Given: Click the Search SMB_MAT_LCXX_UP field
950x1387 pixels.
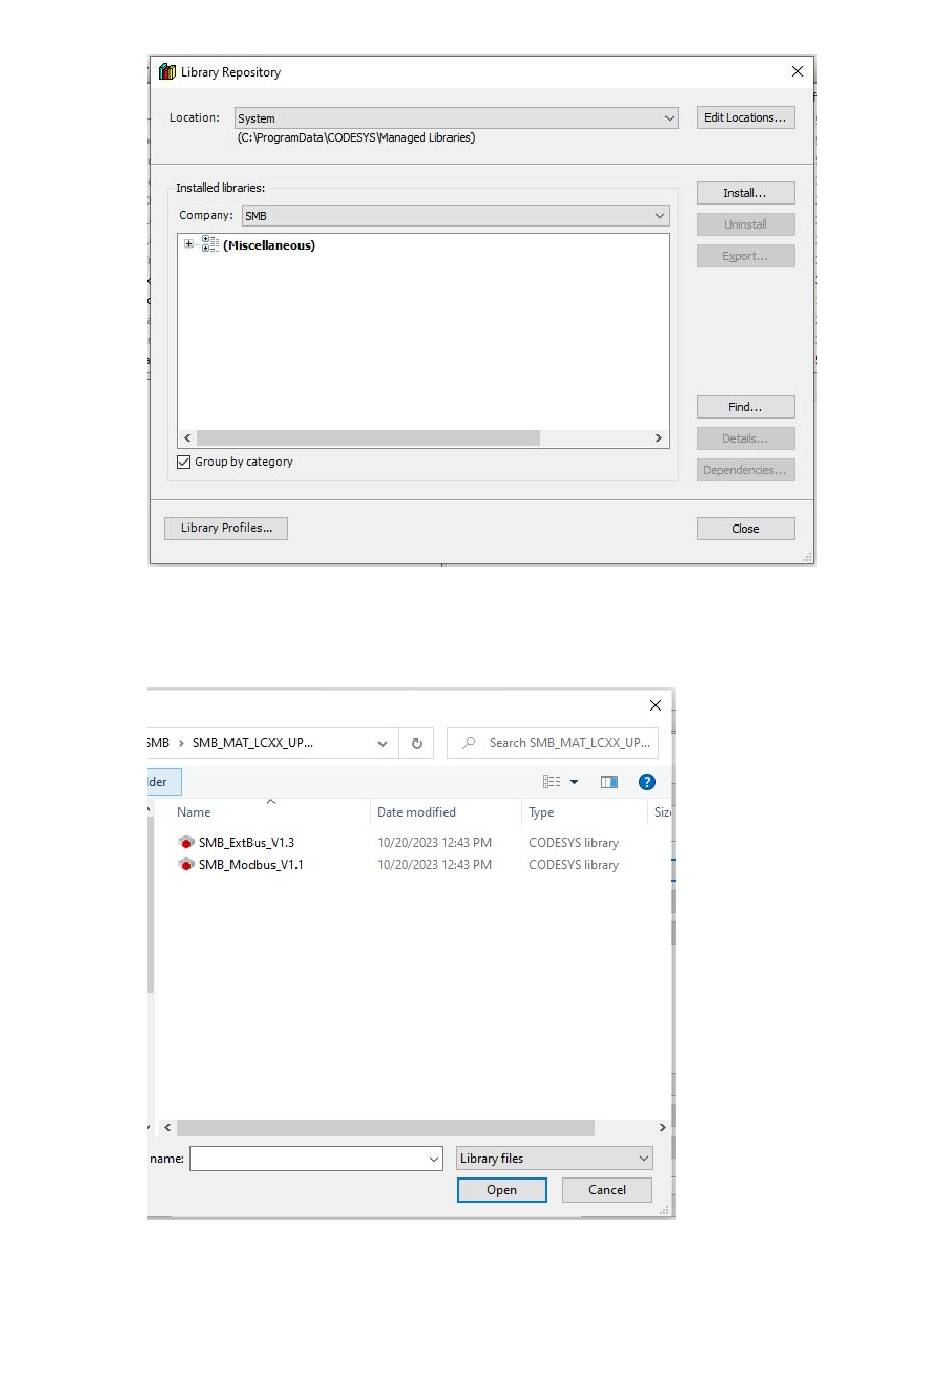Looking at the screenshot, I should [x=553, y=743].
